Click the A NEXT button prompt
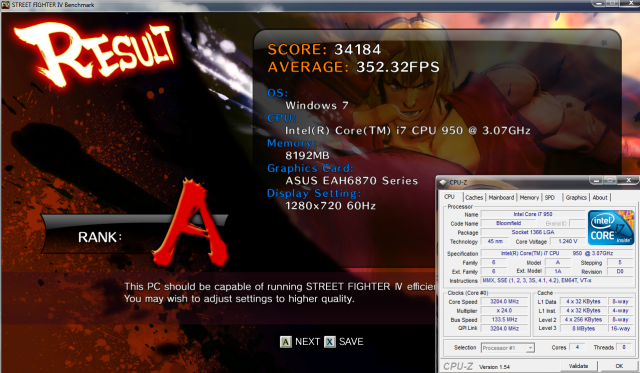 tap(300, 342)
